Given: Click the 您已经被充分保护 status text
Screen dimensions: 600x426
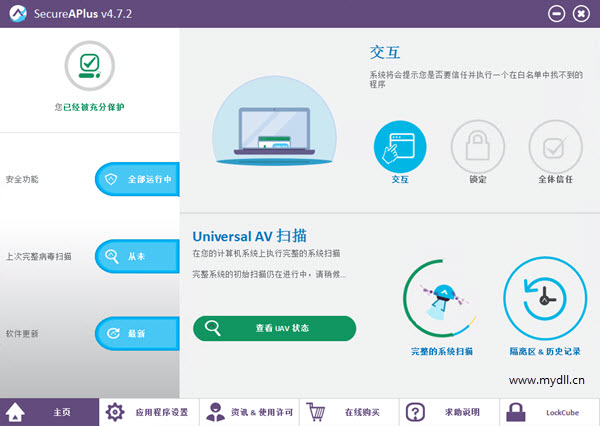Looking at the screenshot, I should (90, 107).
